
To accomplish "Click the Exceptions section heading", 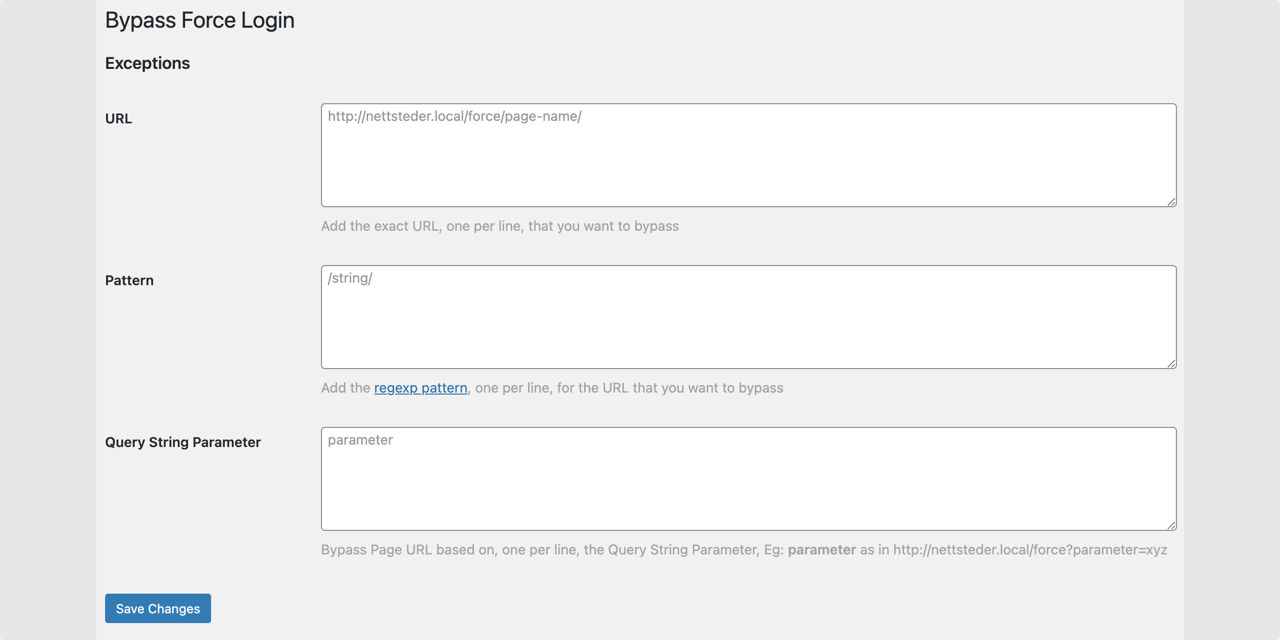I will pos(147,63).
